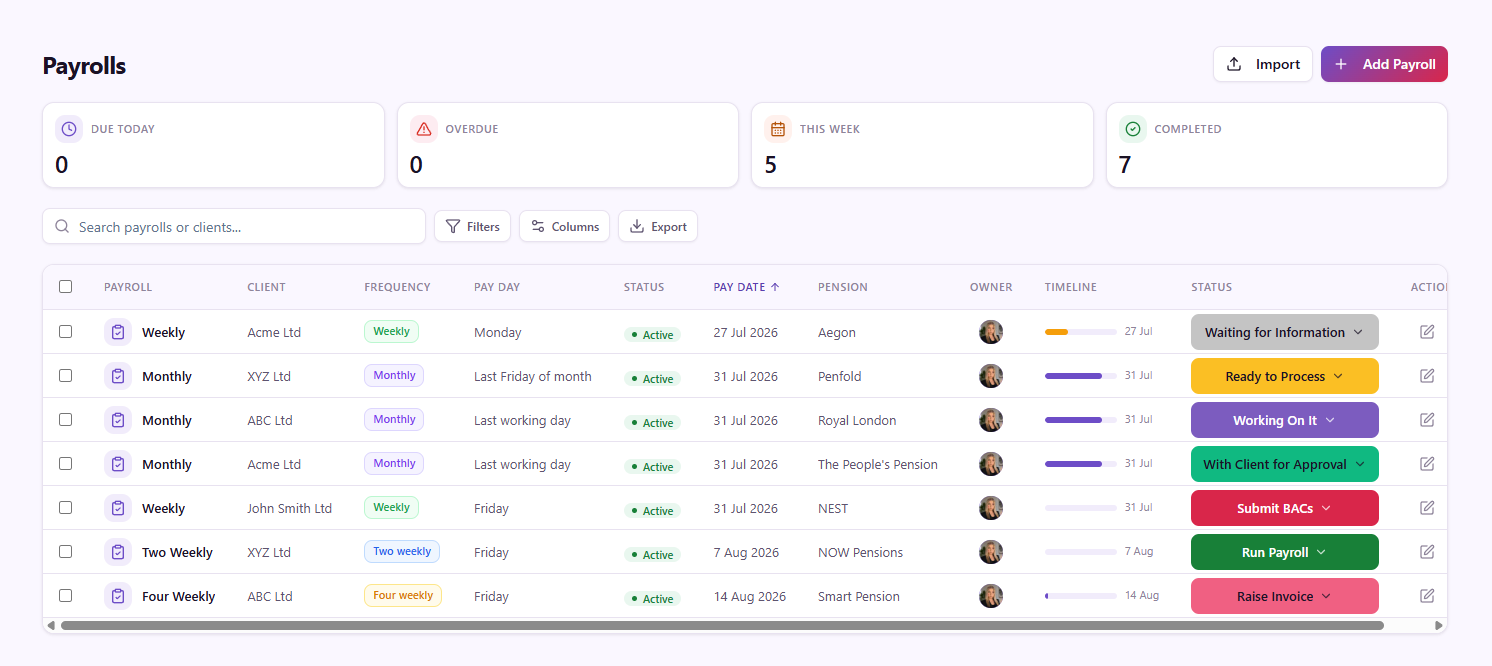
Task: Click the owner avatar in the Penfold row
Action: (x=991, y=376)
